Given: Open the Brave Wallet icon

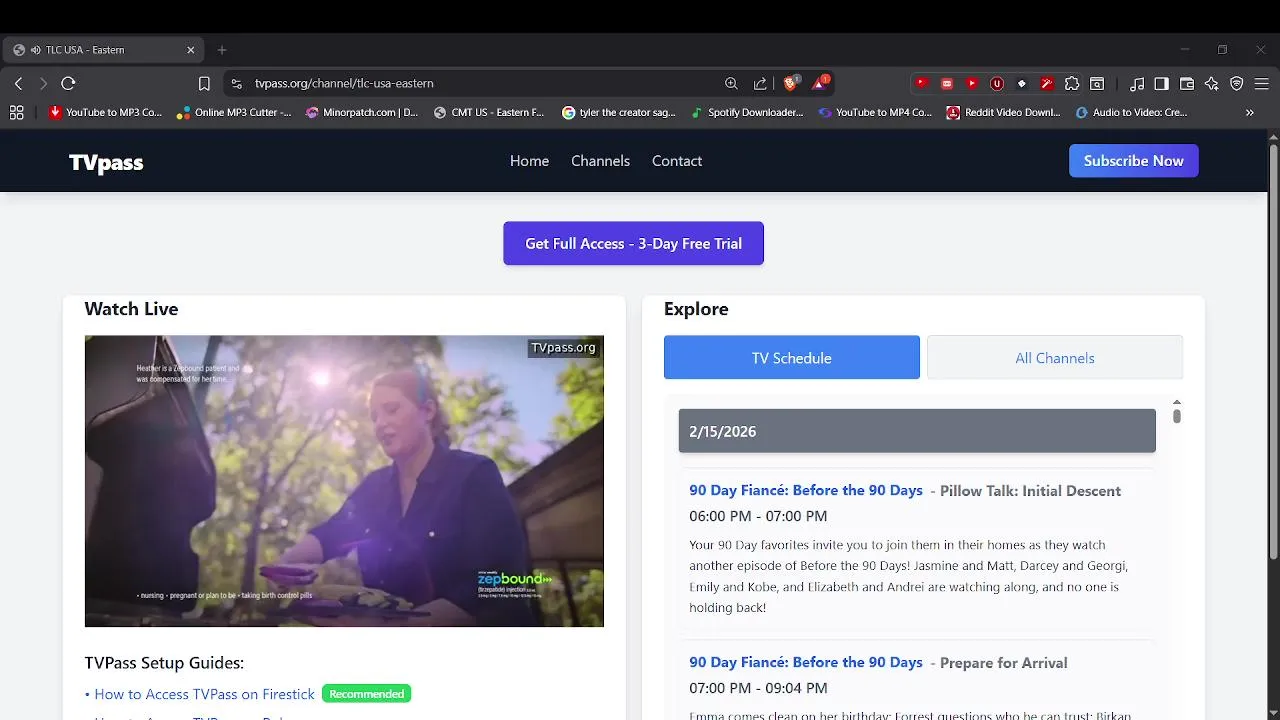Looking at the screenshot, I should (1187, 84).
